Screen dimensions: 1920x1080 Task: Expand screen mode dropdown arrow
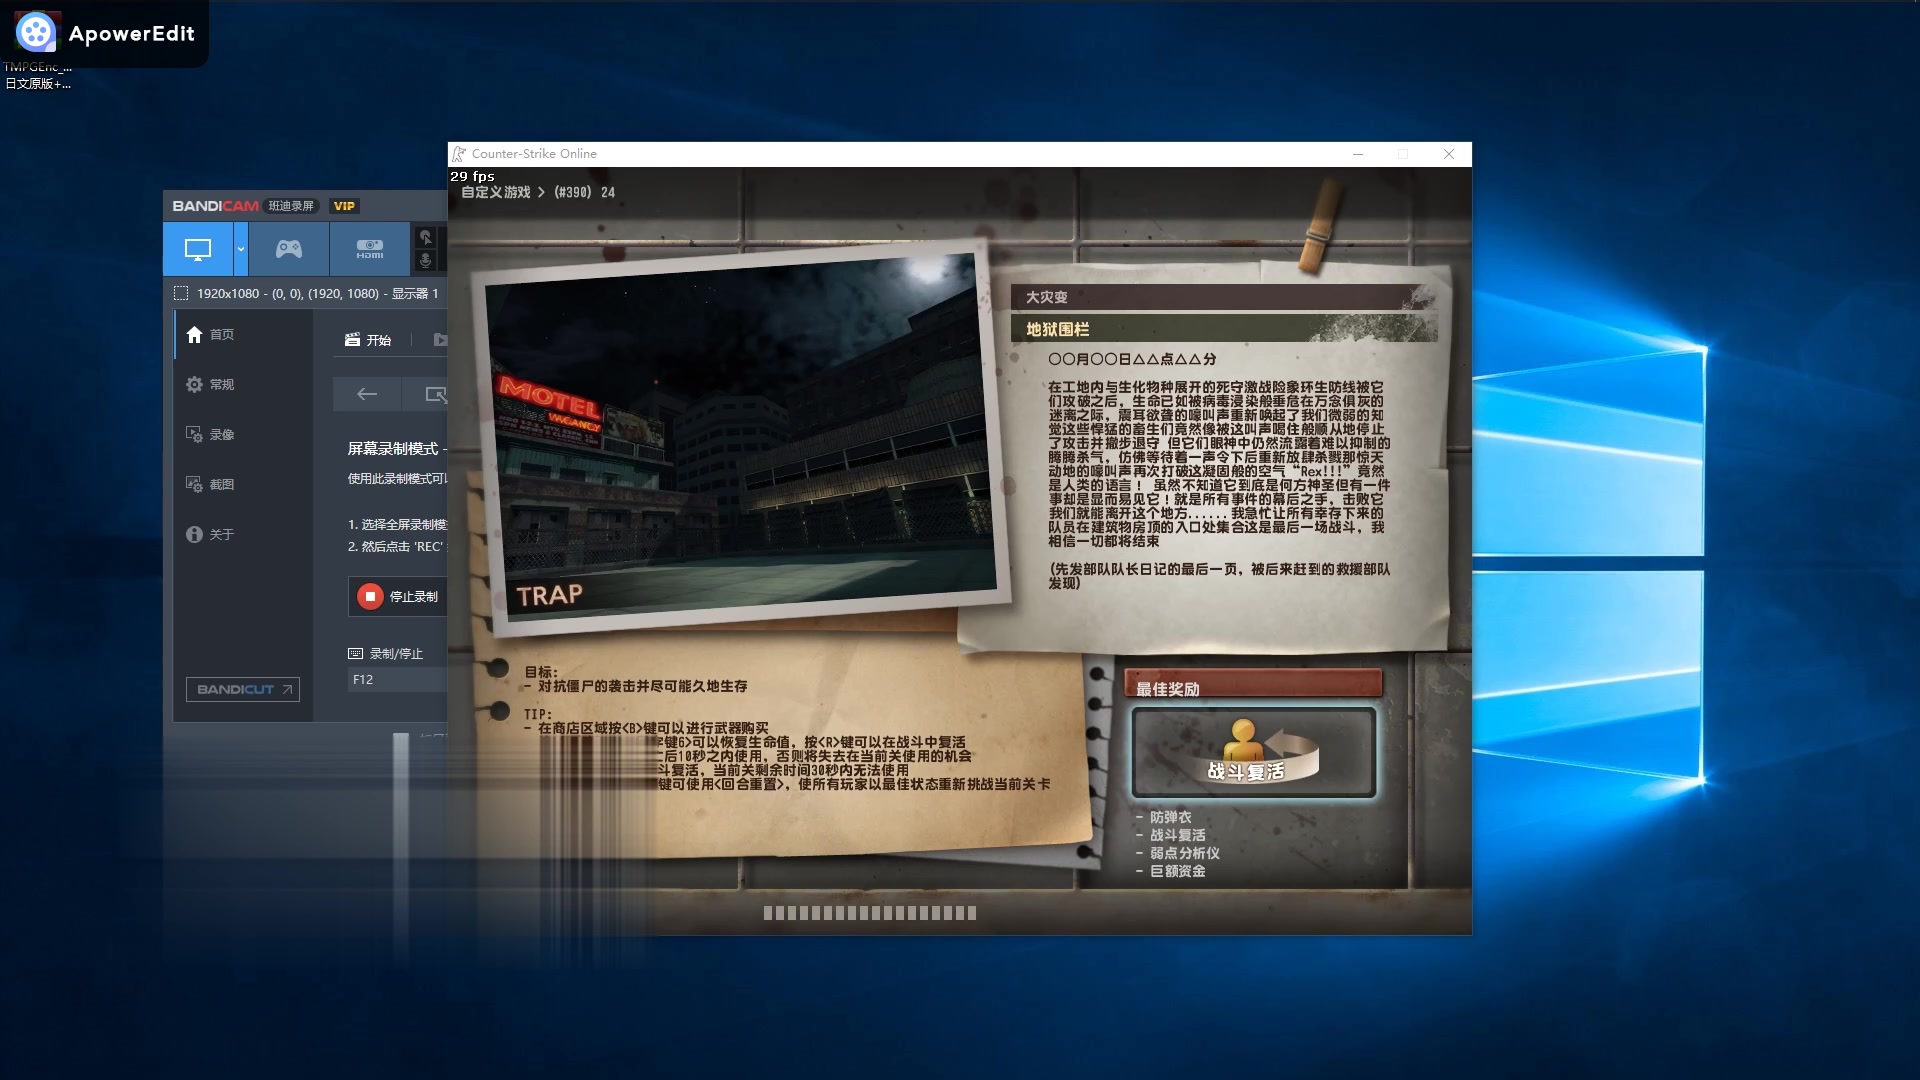click(x=241, y=249)
